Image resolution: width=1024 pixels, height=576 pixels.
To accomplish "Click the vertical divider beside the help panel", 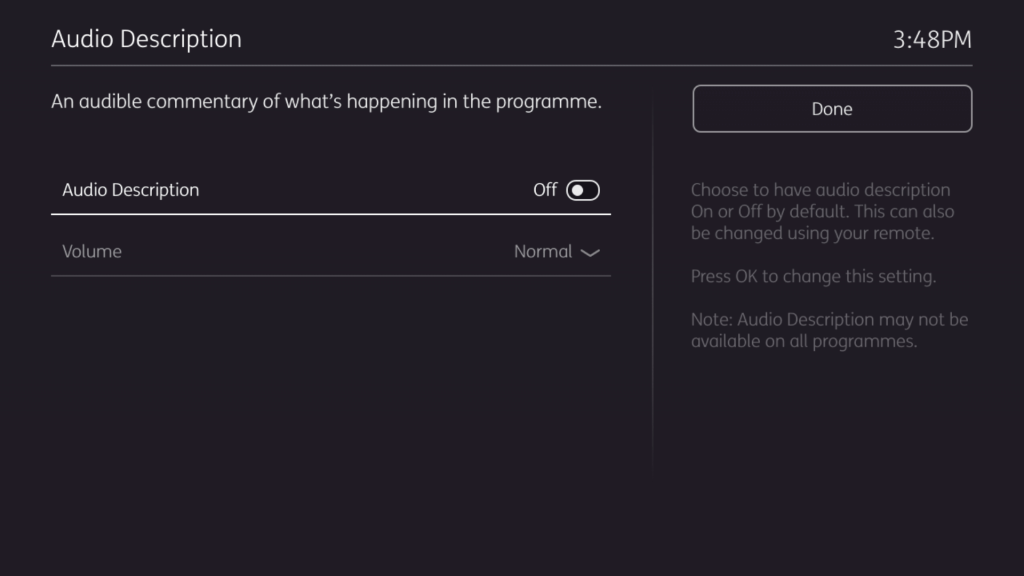I will coord(653,300).
